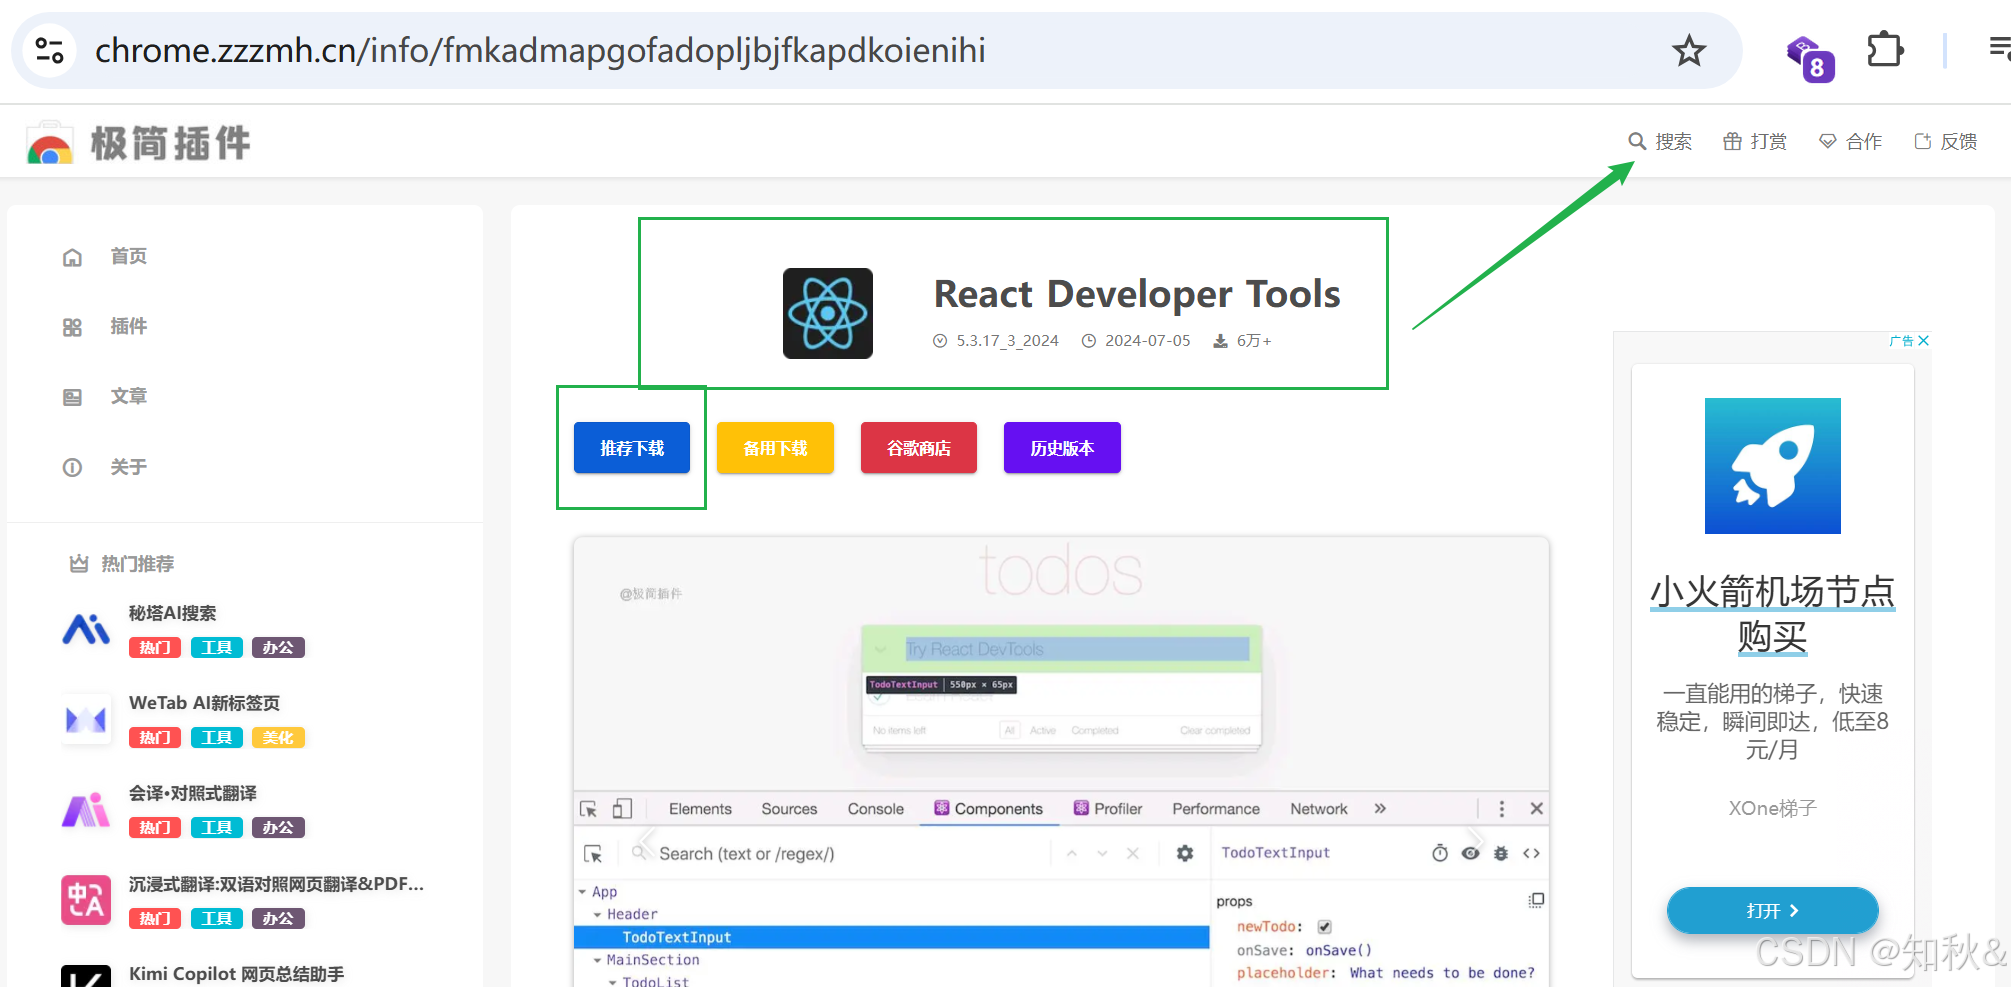Collapse the Header tree node

pos(597,914)
